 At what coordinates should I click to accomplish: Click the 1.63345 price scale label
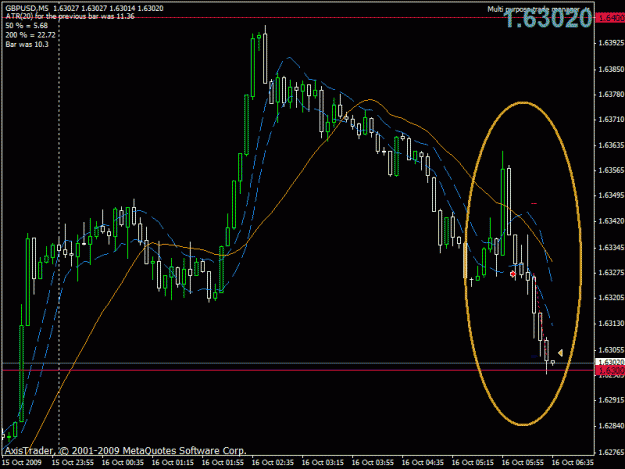pos(611,248)
